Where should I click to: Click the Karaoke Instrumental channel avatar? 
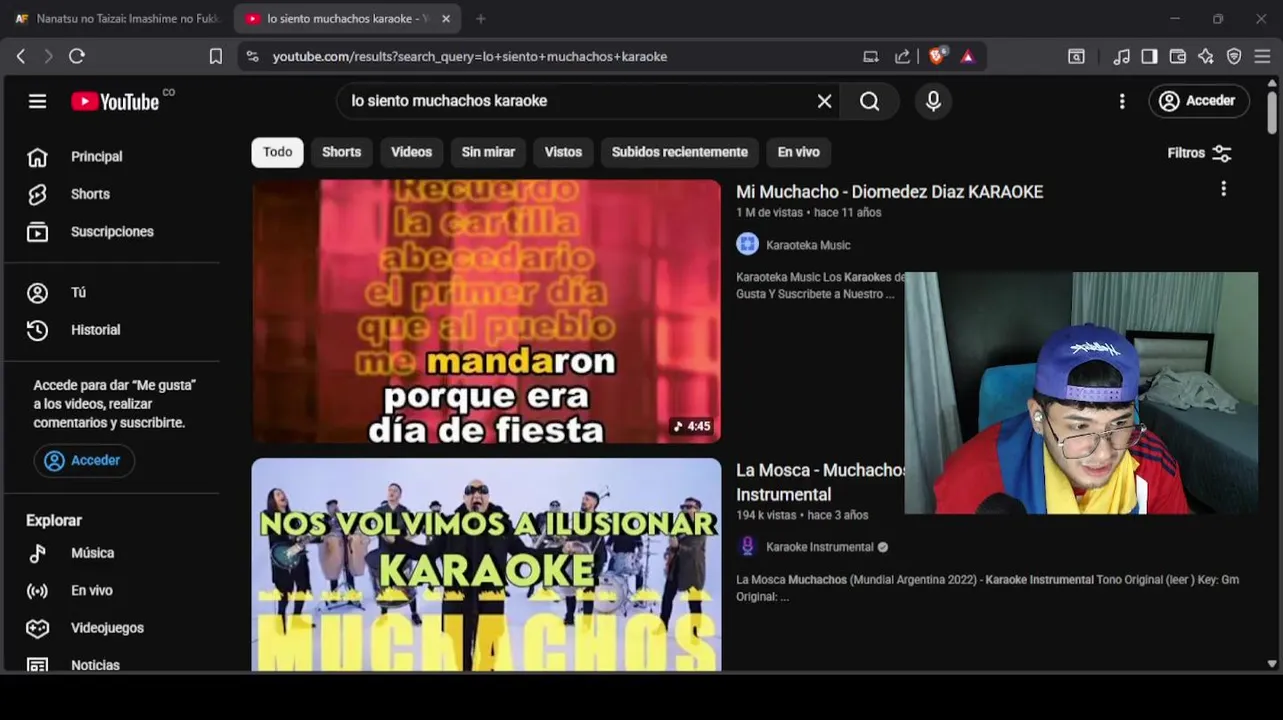747,546
